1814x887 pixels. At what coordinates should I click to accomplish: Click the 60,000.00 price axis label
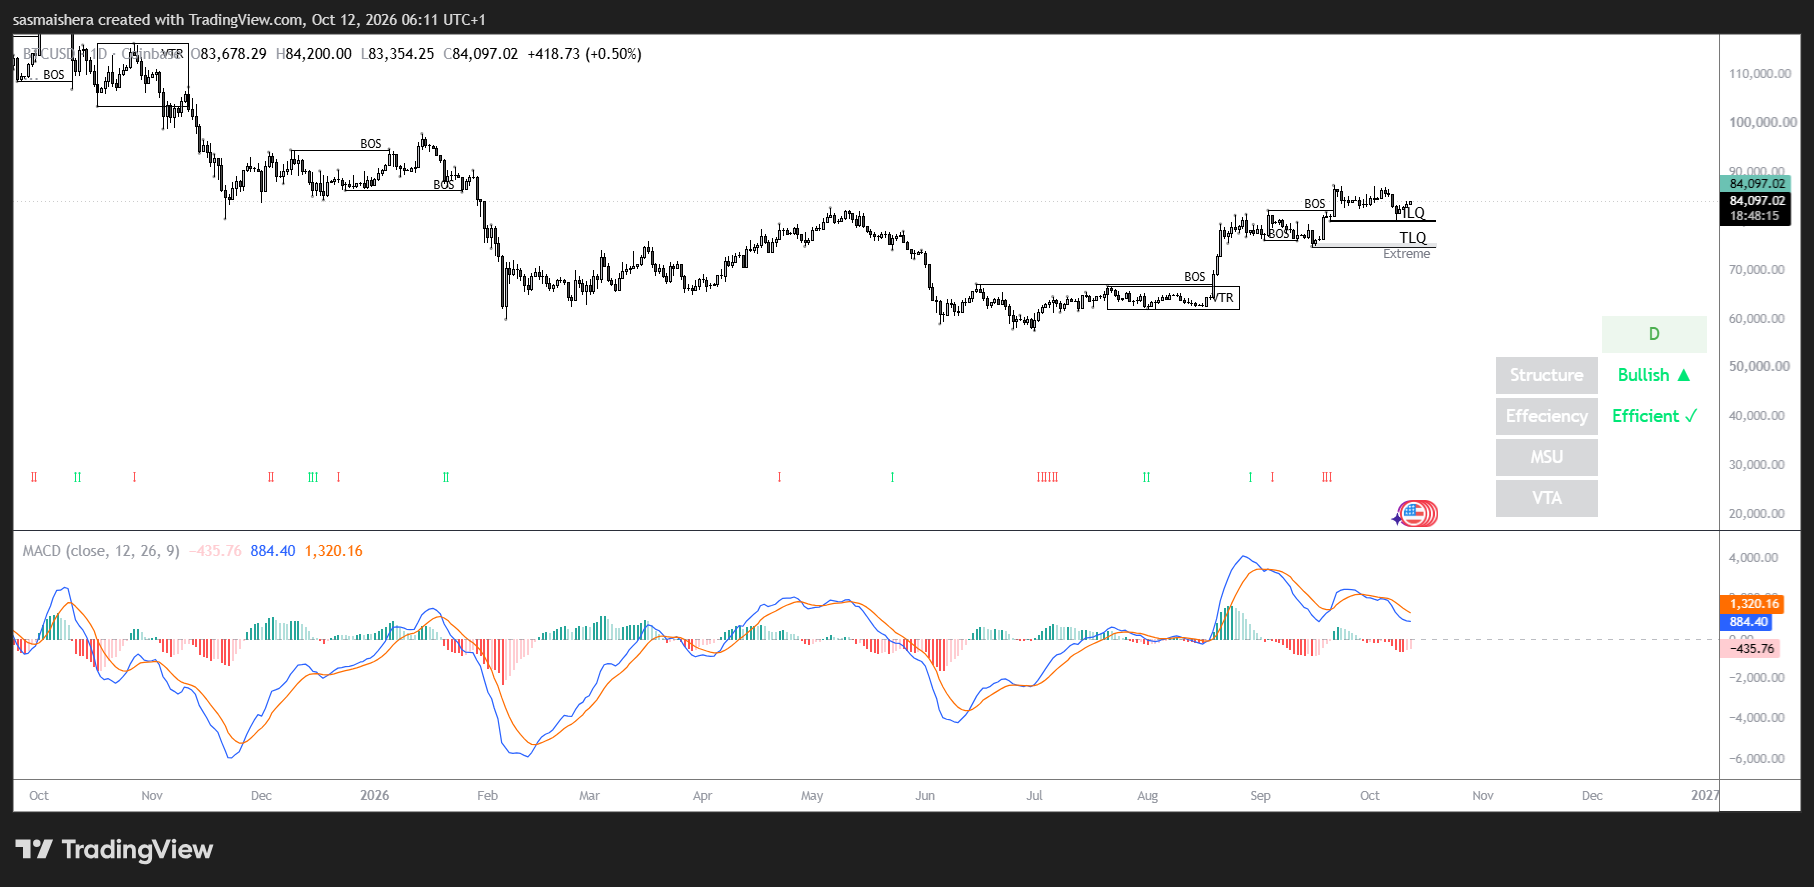point(1757,319)
